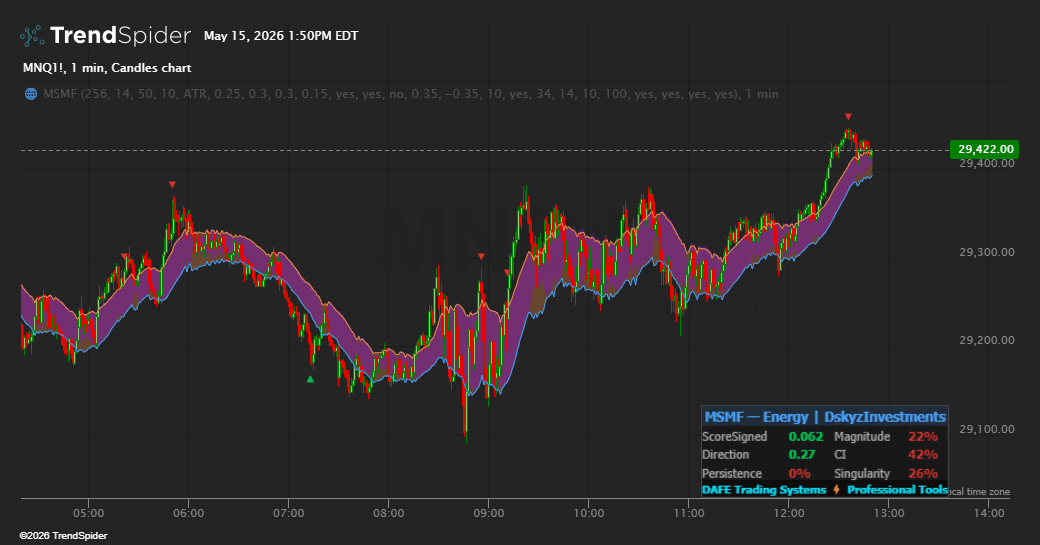Click the TrendSpider wordmark

click(120, 36)
